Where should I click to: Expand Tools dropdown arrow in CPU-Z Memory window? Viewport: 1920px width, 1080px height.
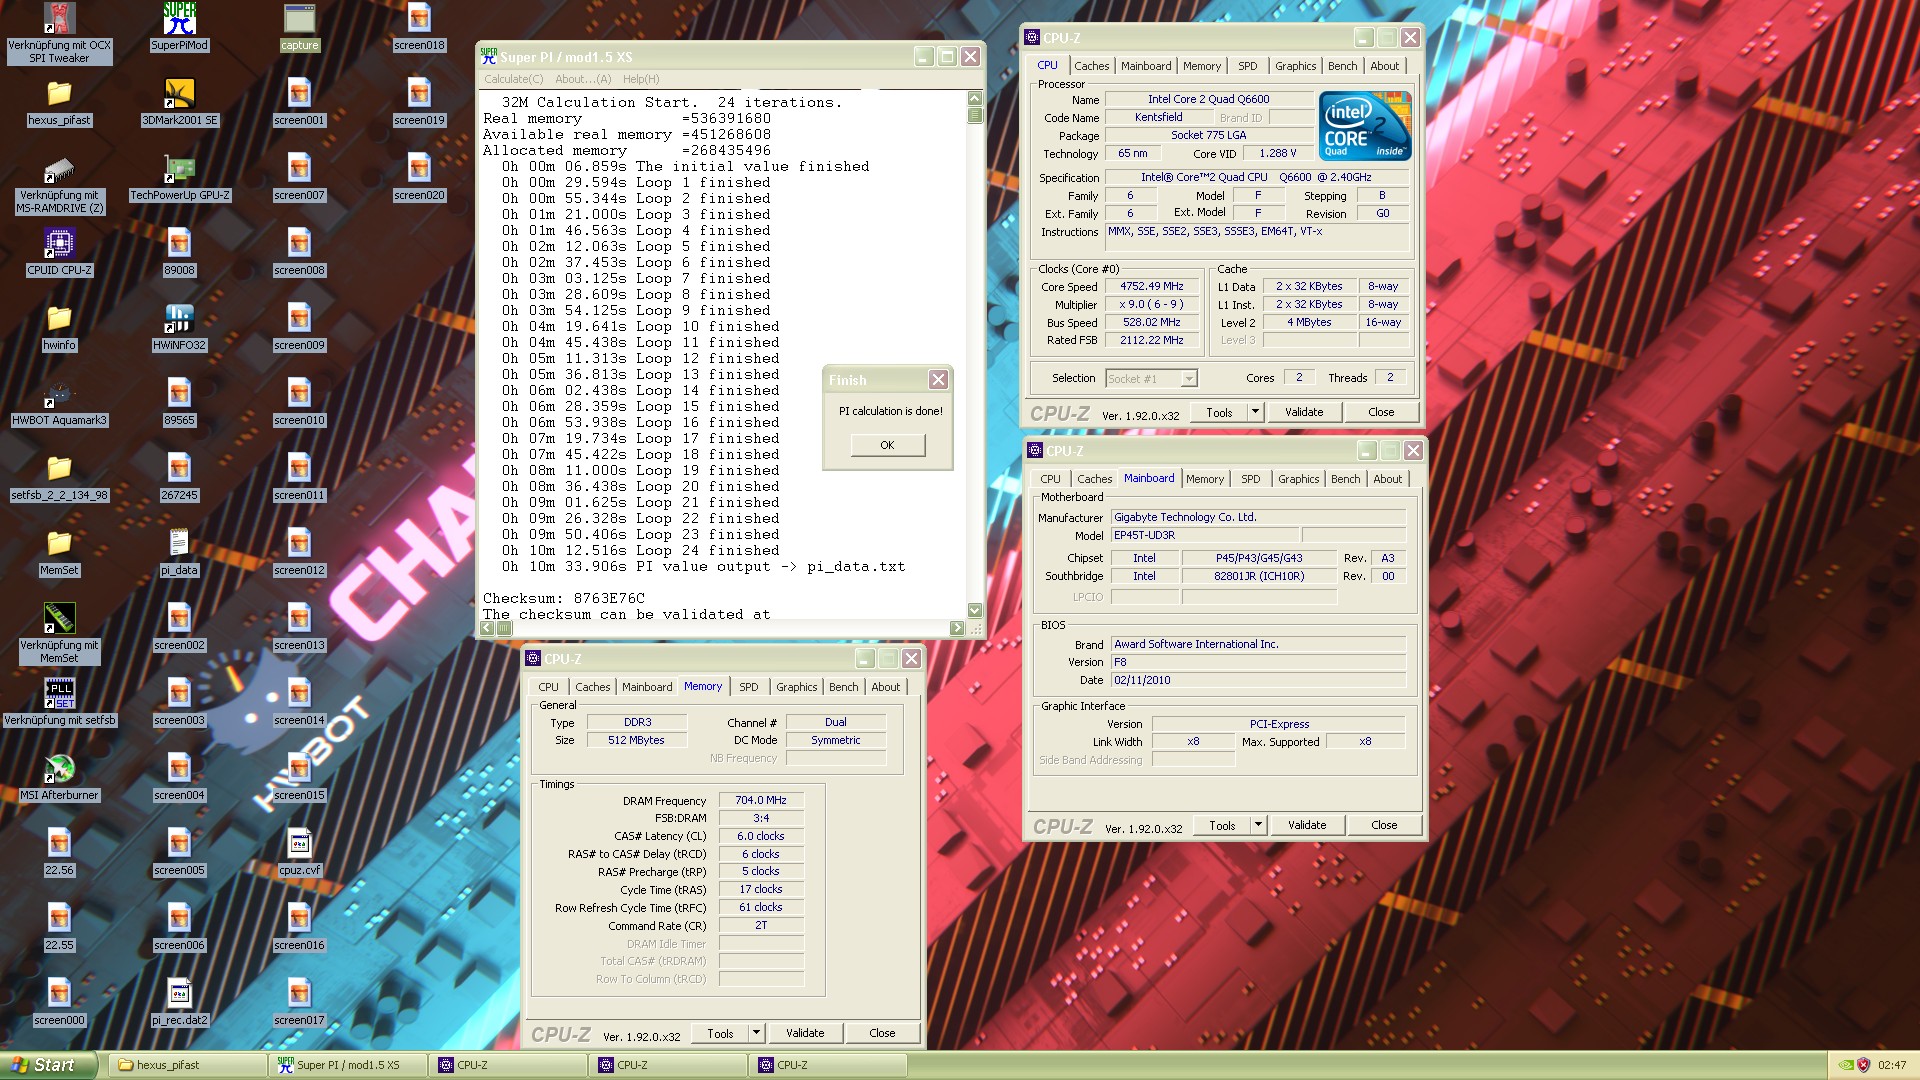point(756,1033)
